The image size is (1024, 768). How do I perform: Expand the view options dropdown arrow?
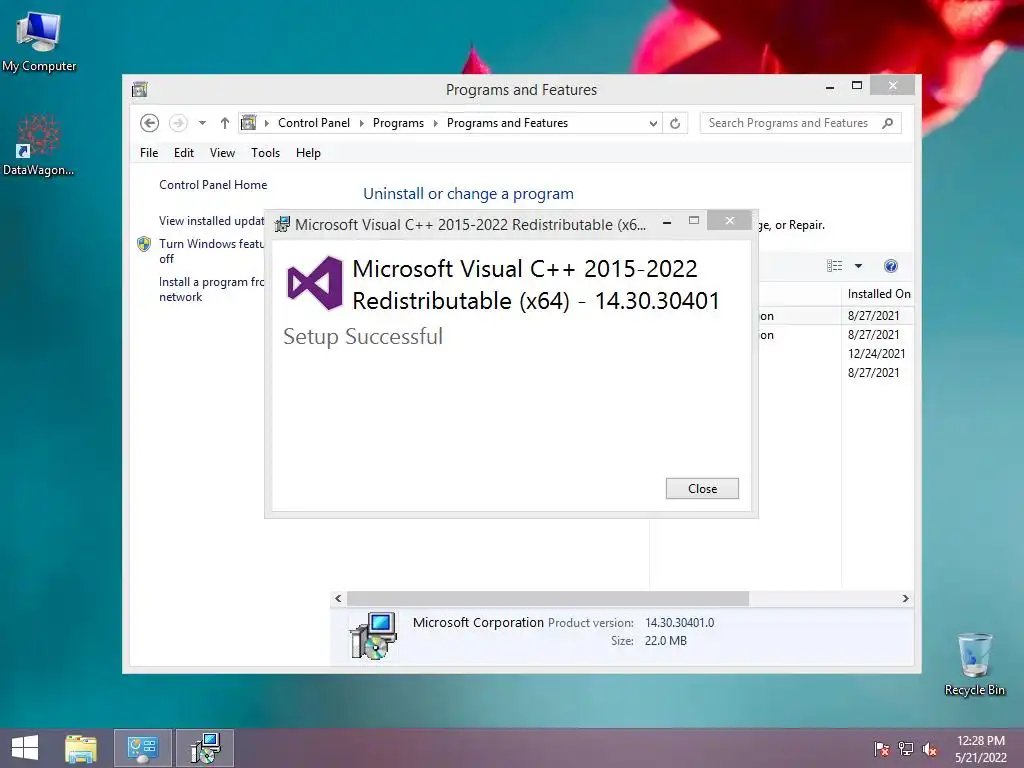click(859, 266)
